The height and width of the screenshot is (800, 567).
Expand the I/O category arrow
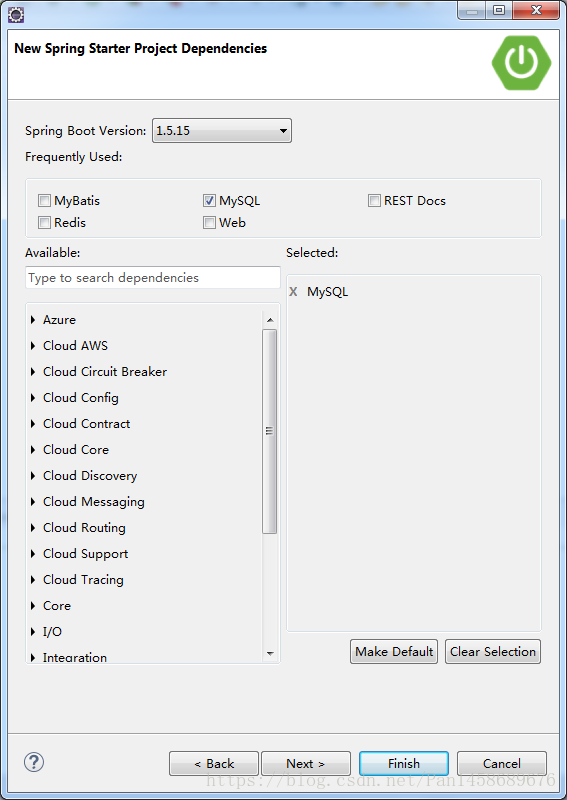click(33, 632)
